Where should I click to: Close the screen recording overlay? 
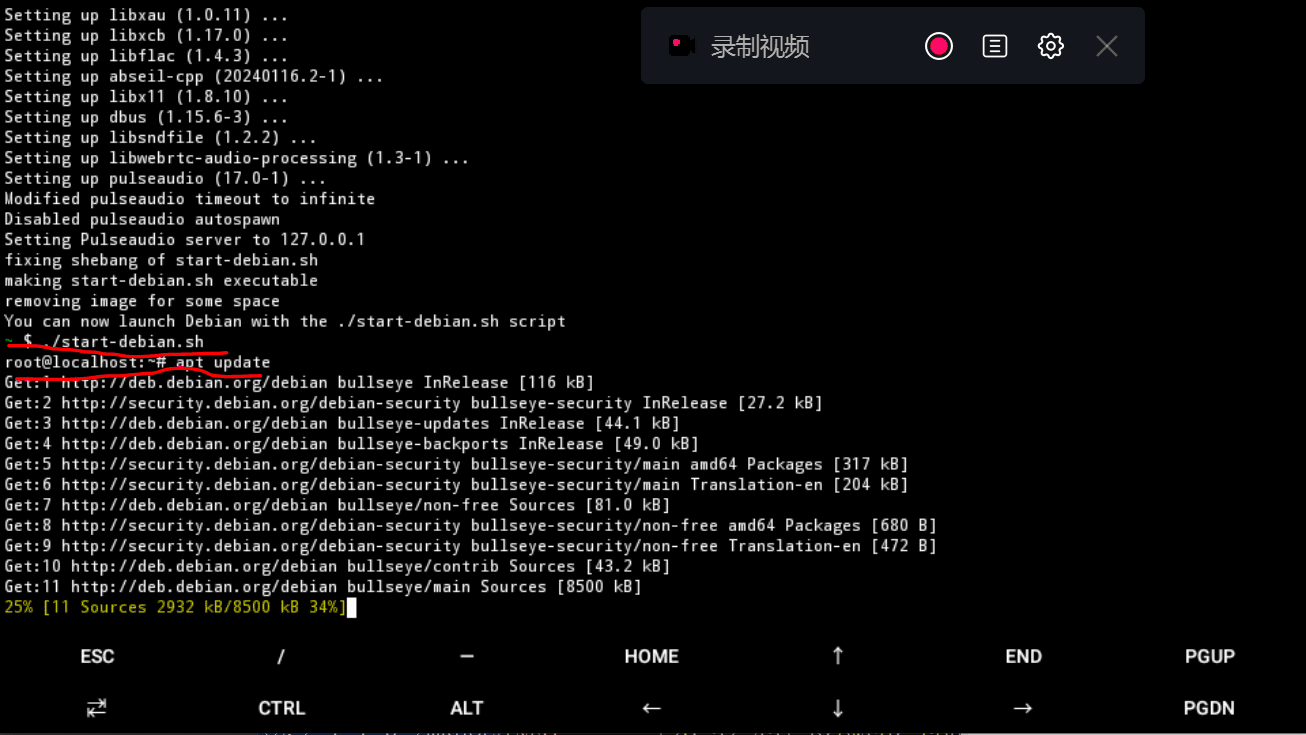click(x=1106, y=46)
